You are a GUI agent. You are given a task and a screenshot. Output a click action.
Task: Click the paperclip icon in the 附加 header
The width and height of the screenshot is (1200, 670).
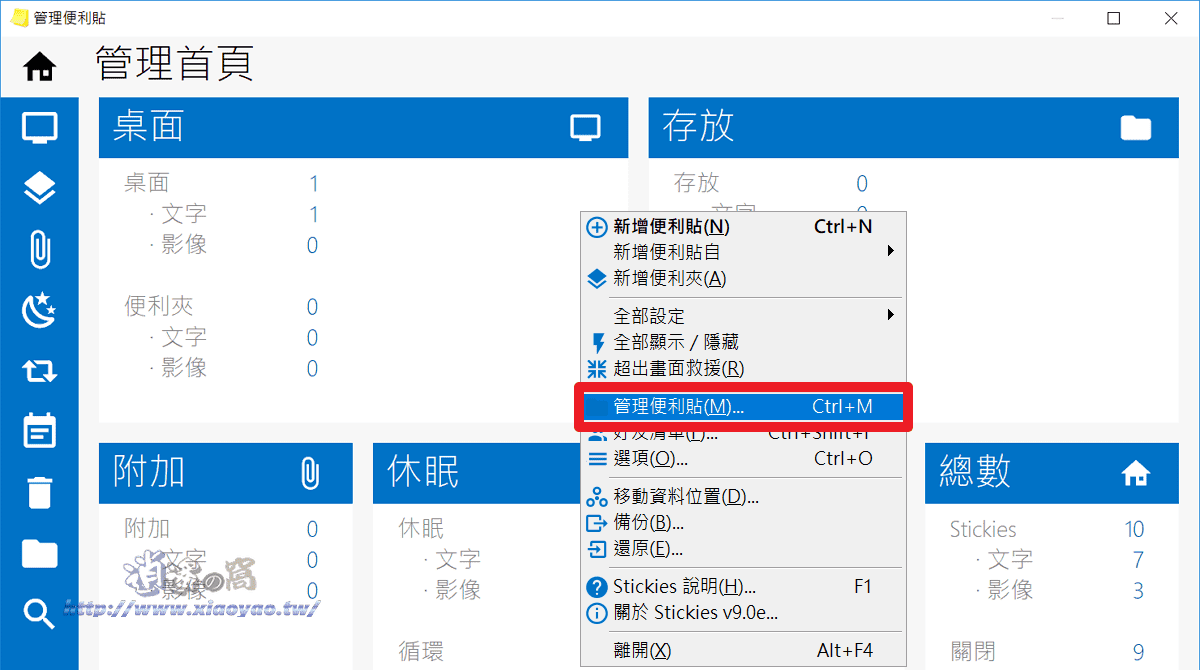pyautogui.click(x=310, y=472)
